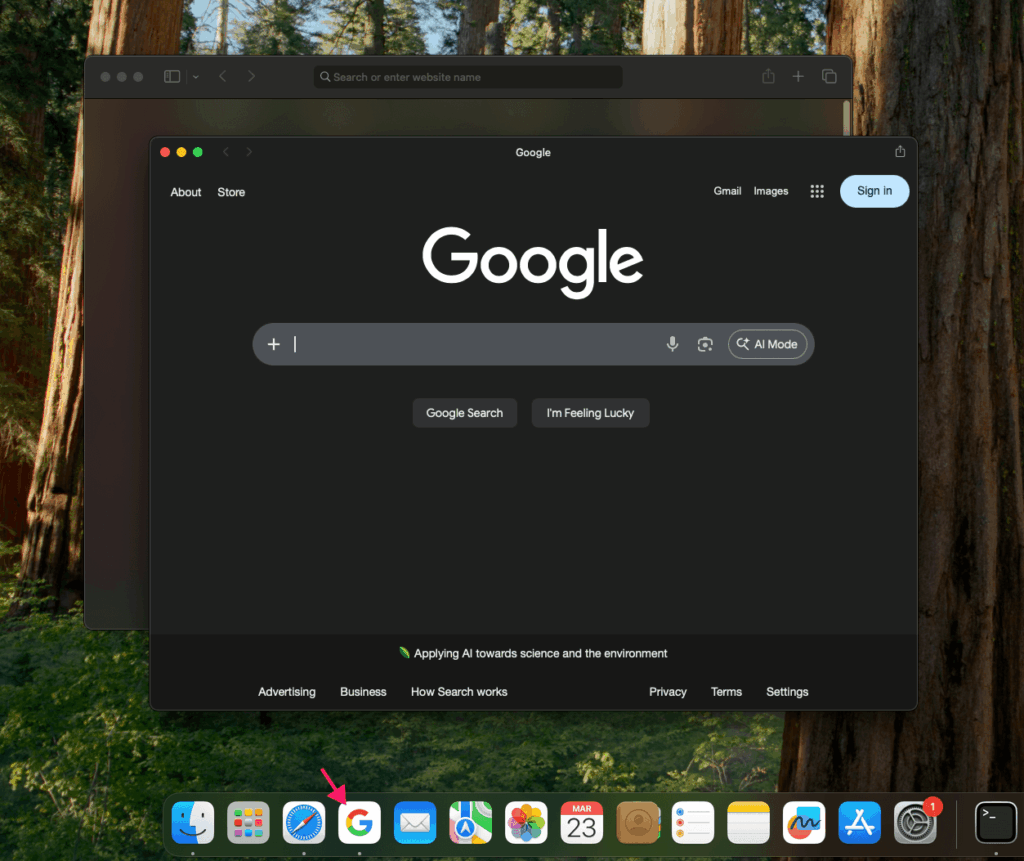This screenshot has height=861, width=1024.
Task: Open Launchpad from the Dock
Action: [248, 822]
